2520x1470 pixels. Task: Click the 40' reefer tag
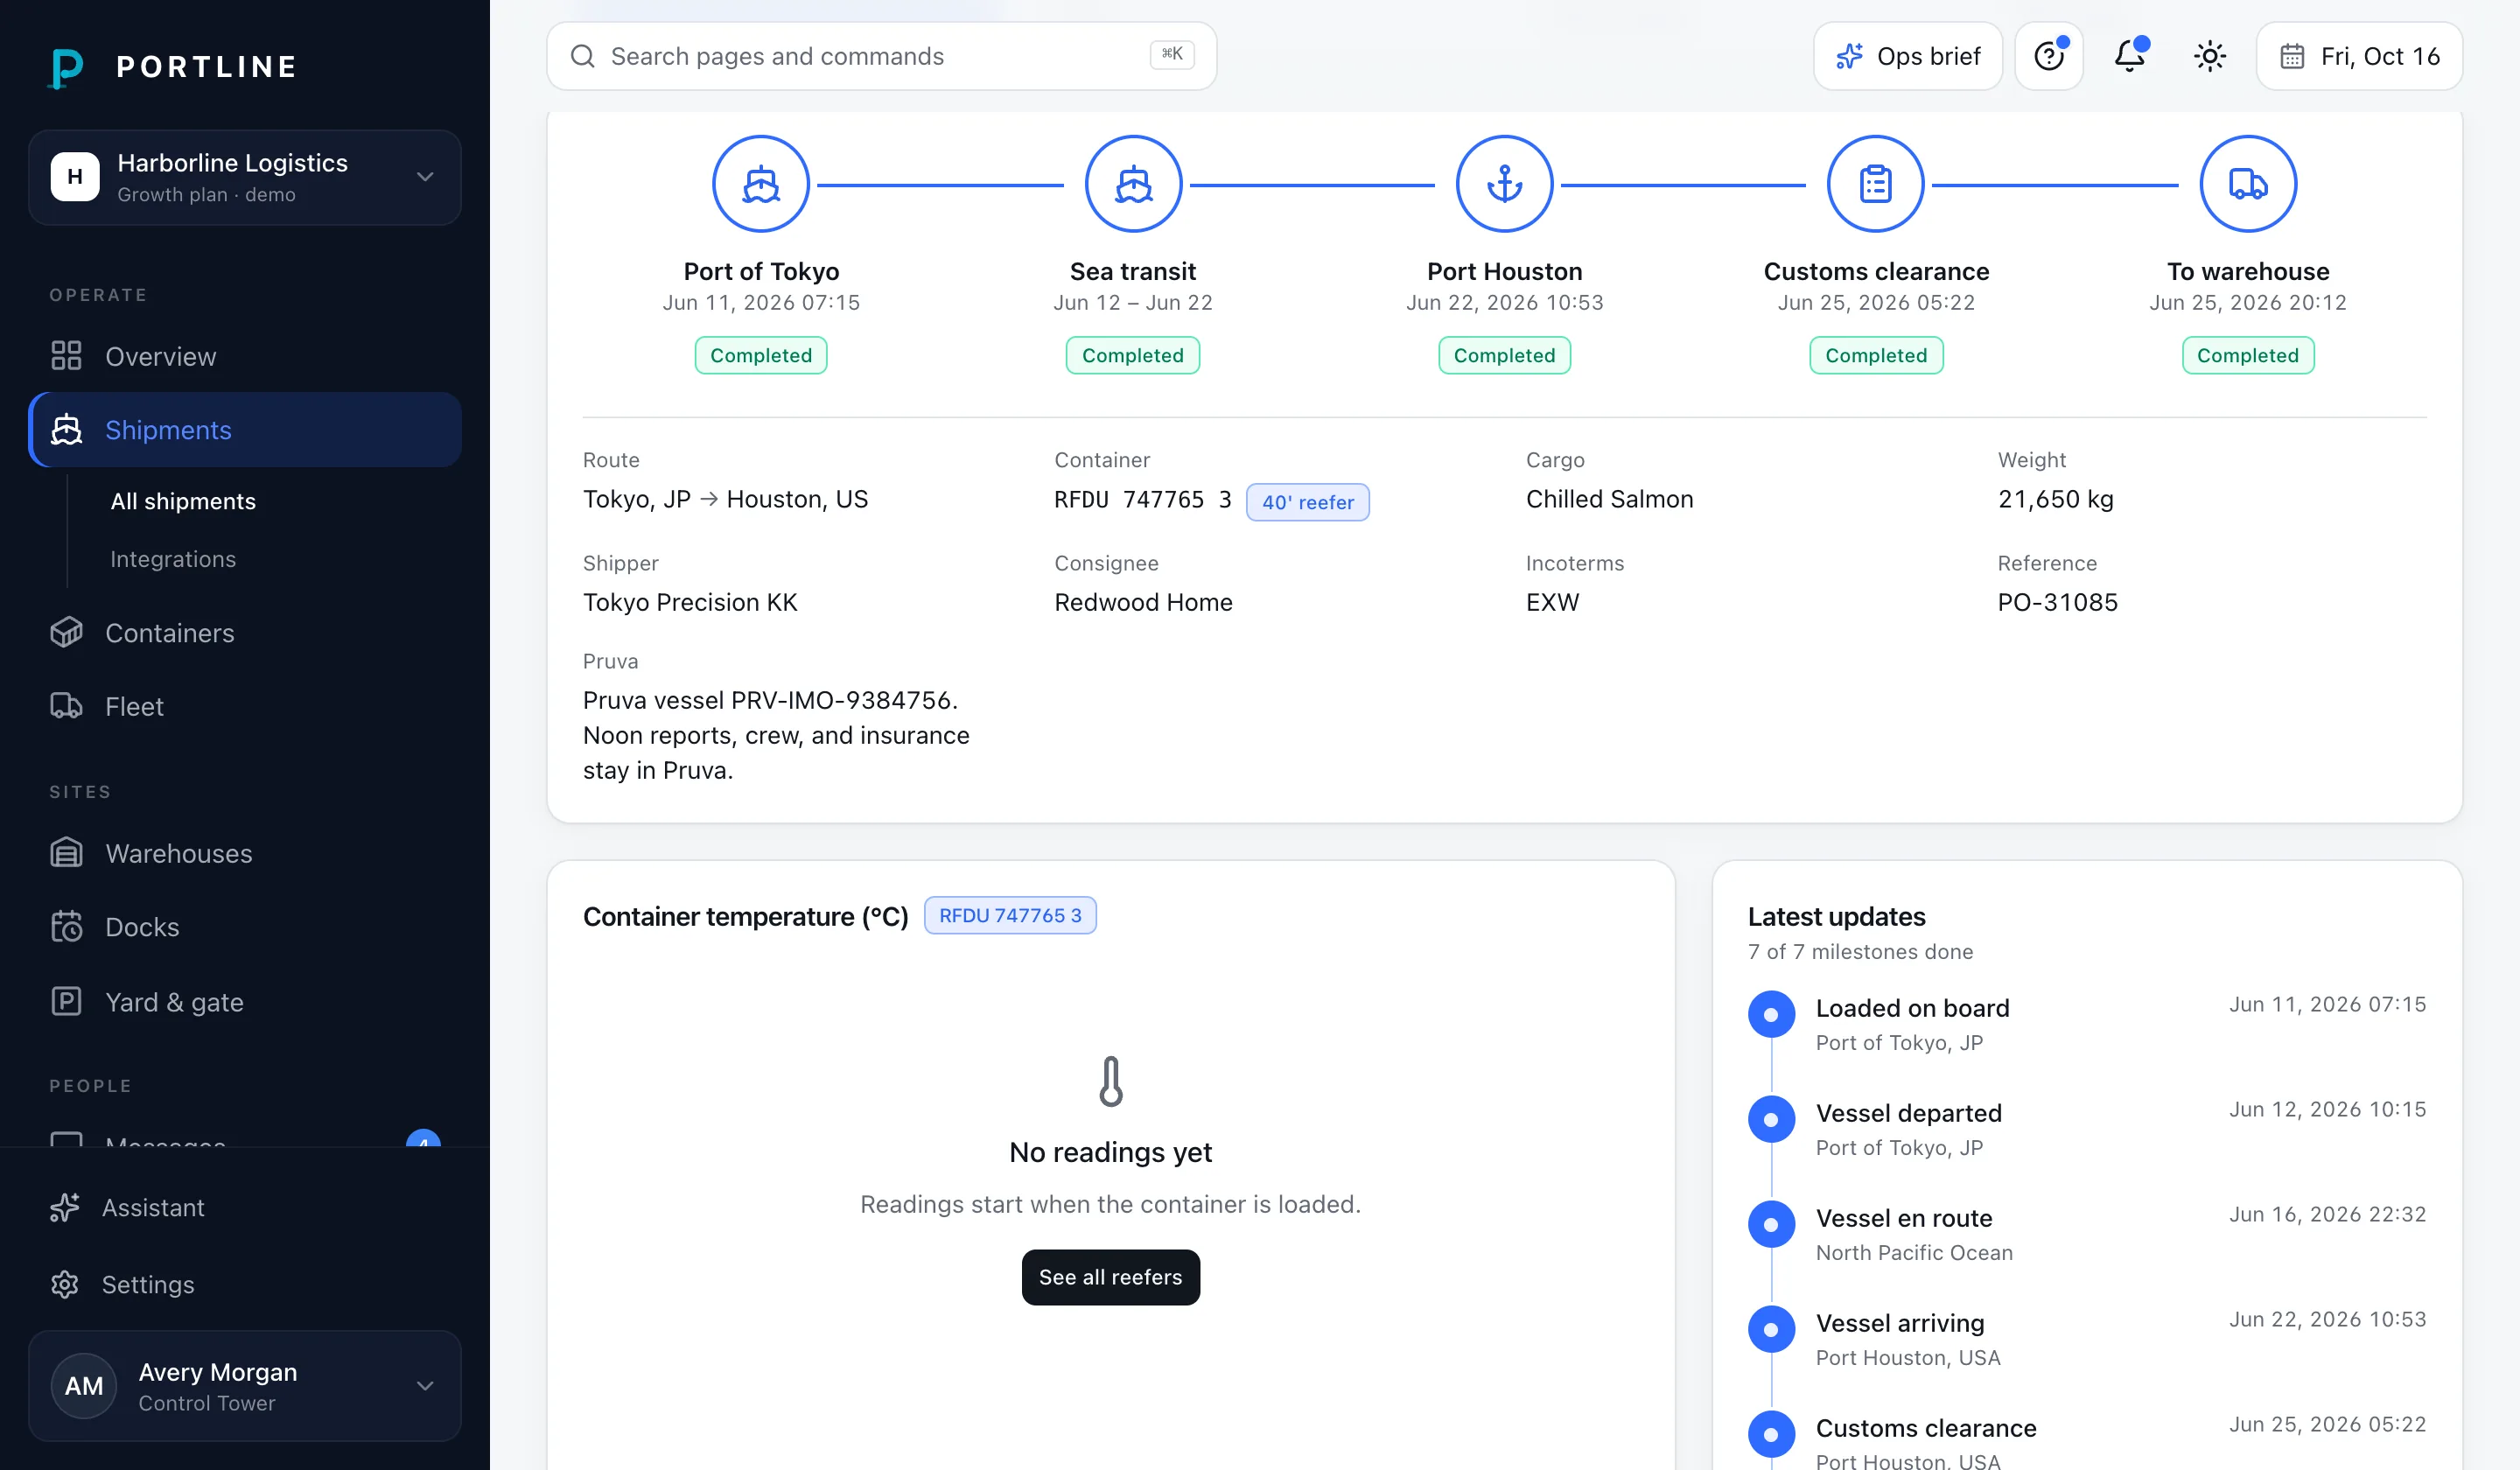[1308, 502]
